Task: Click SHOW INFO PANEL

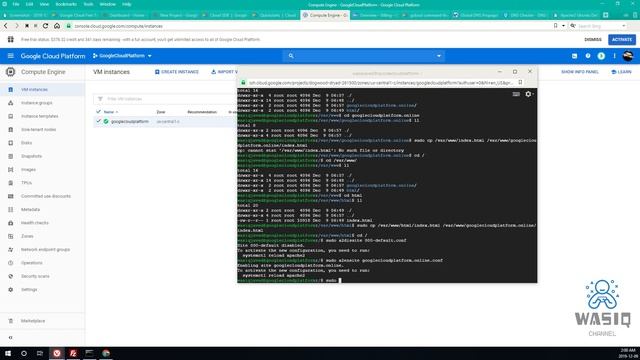Action: (x=580, y=72)
